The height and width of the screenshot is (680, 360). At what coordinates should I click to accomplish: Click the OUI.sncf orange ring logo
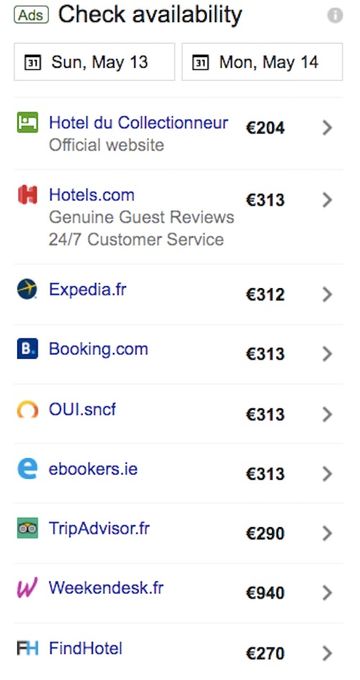pos(27,409)
